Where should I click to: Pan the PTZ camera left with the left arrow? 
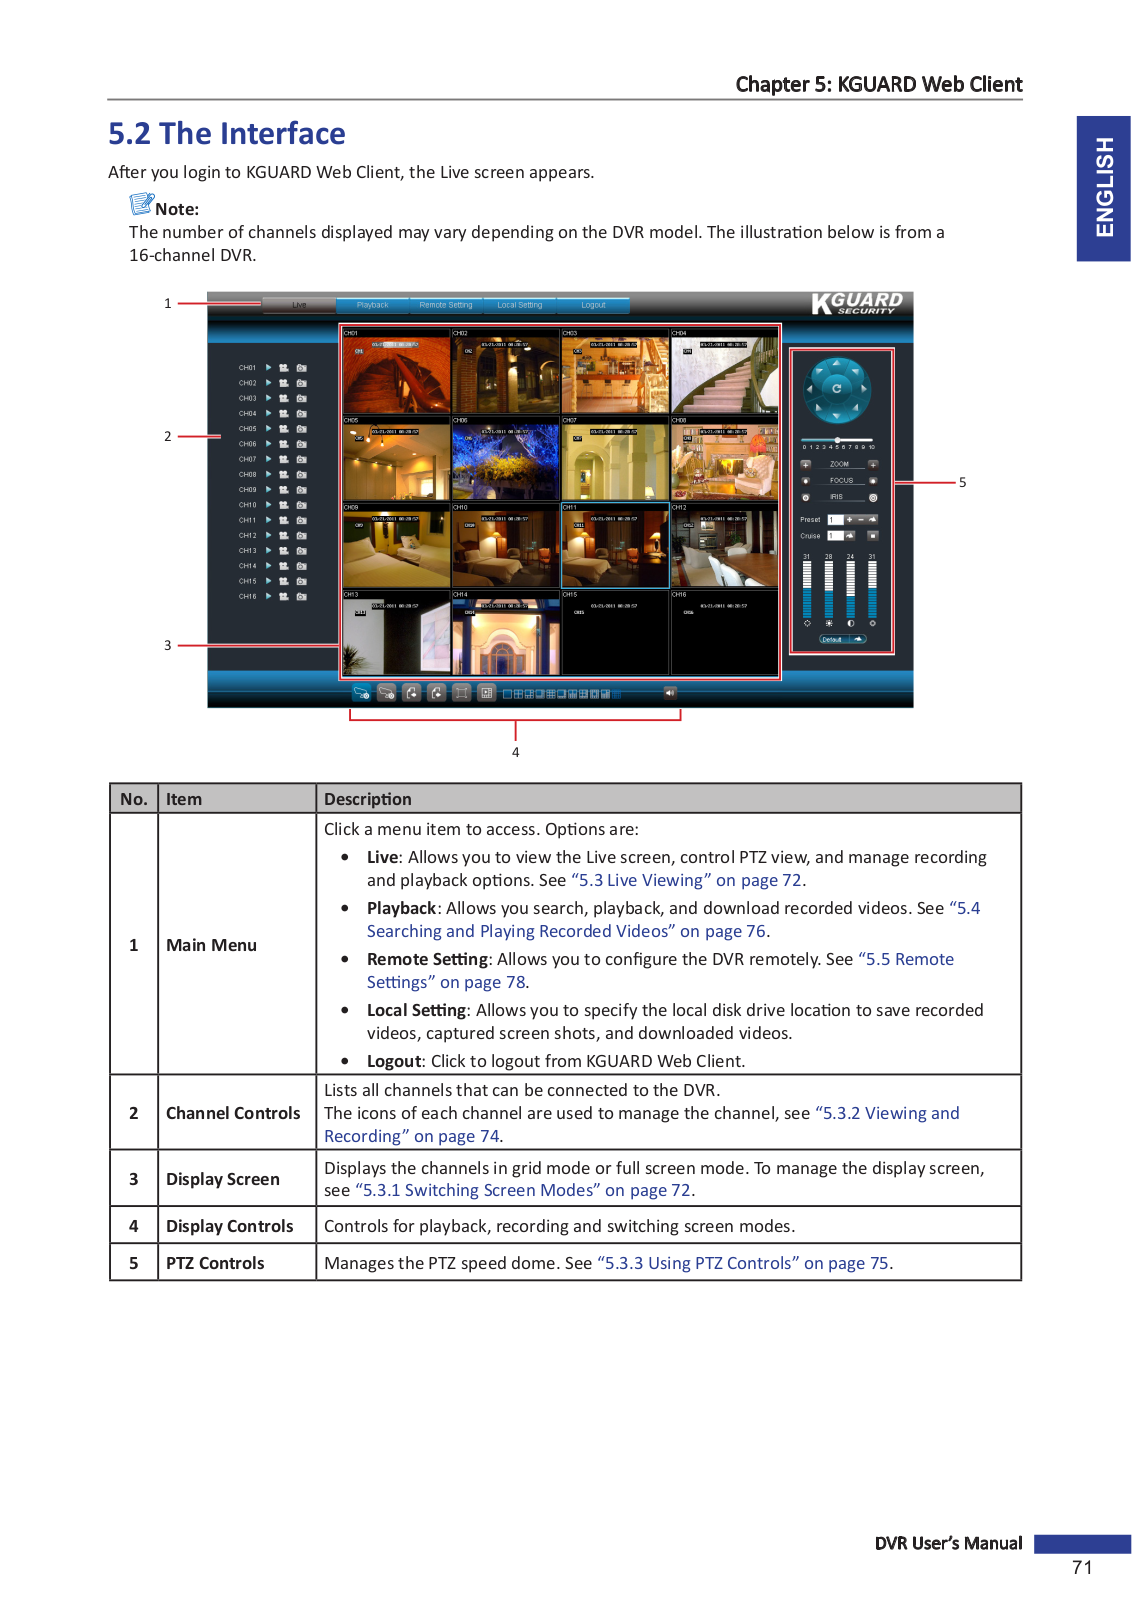[809, 389]
